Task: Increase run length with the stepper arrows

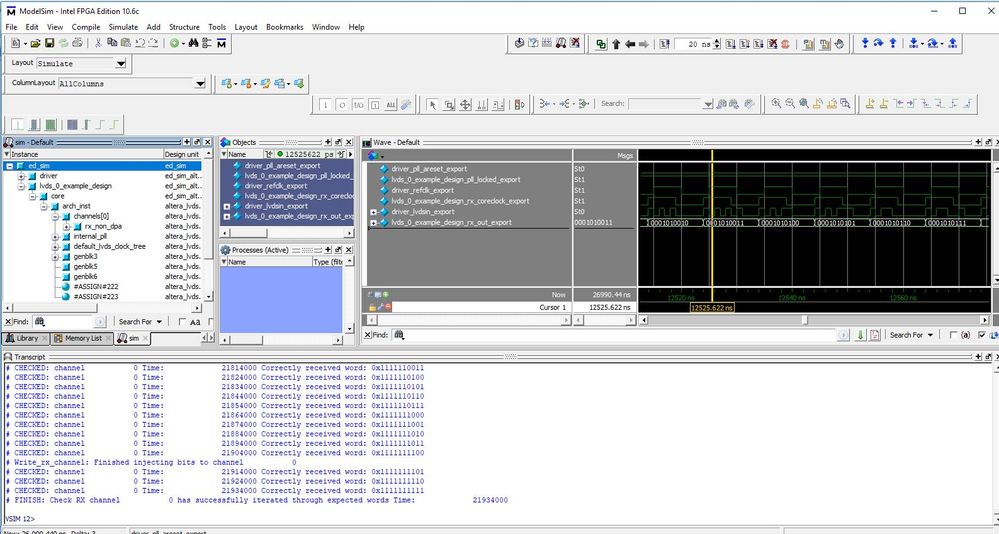Action: point(717,41)
